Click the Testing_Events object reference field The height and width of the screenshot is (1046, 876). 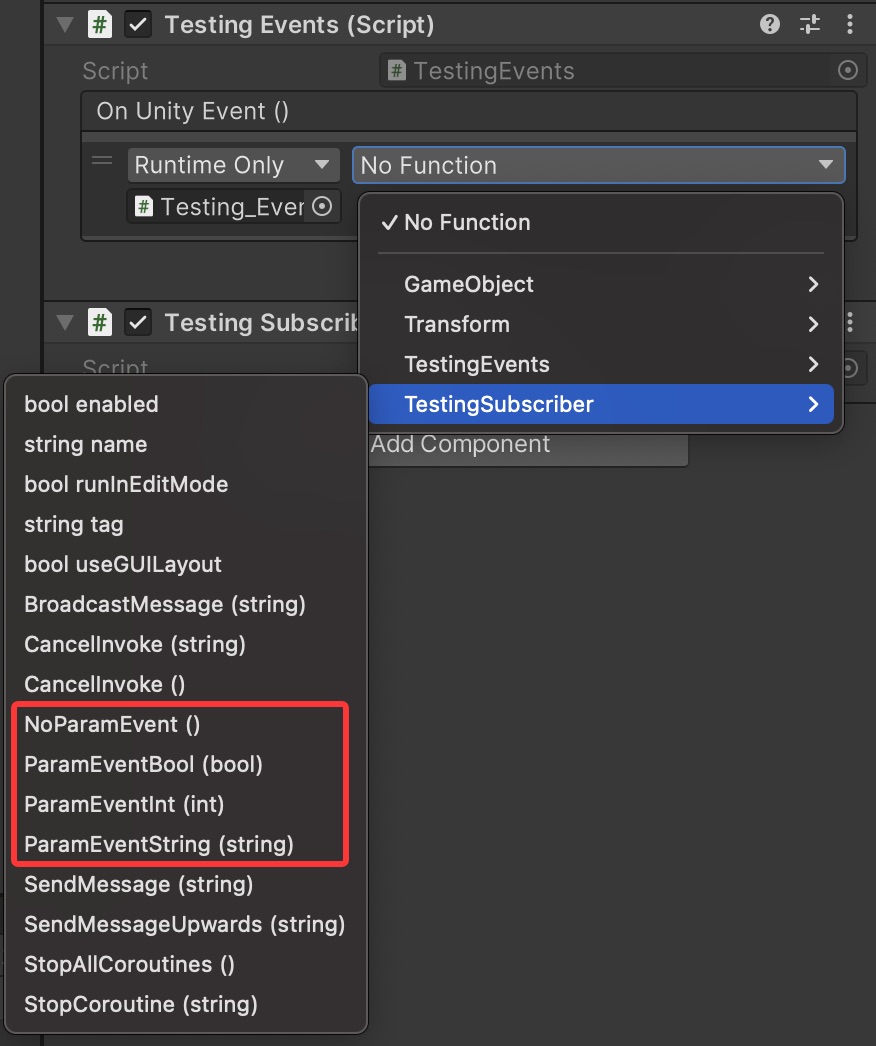coord(220,206)
